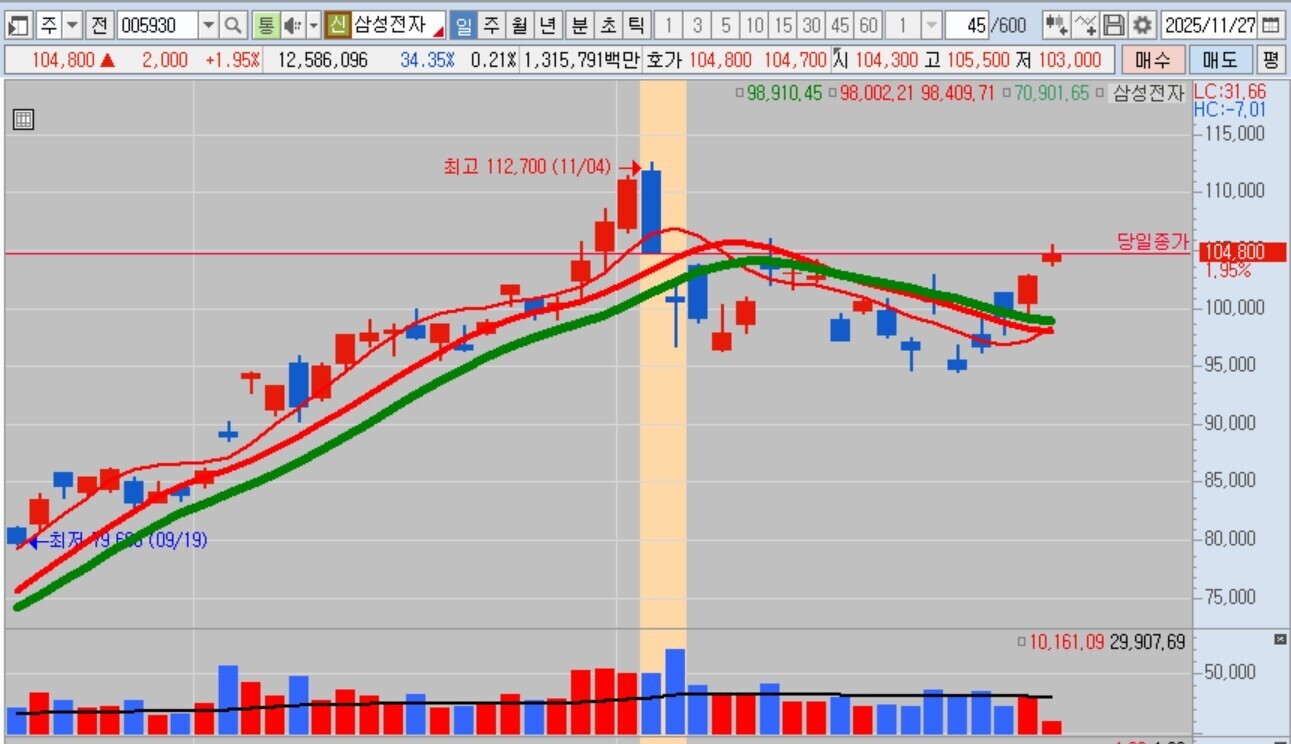Close the volume panel with its small x icon
This screenshot has width=1291, height=744.
click(1280, 639)
